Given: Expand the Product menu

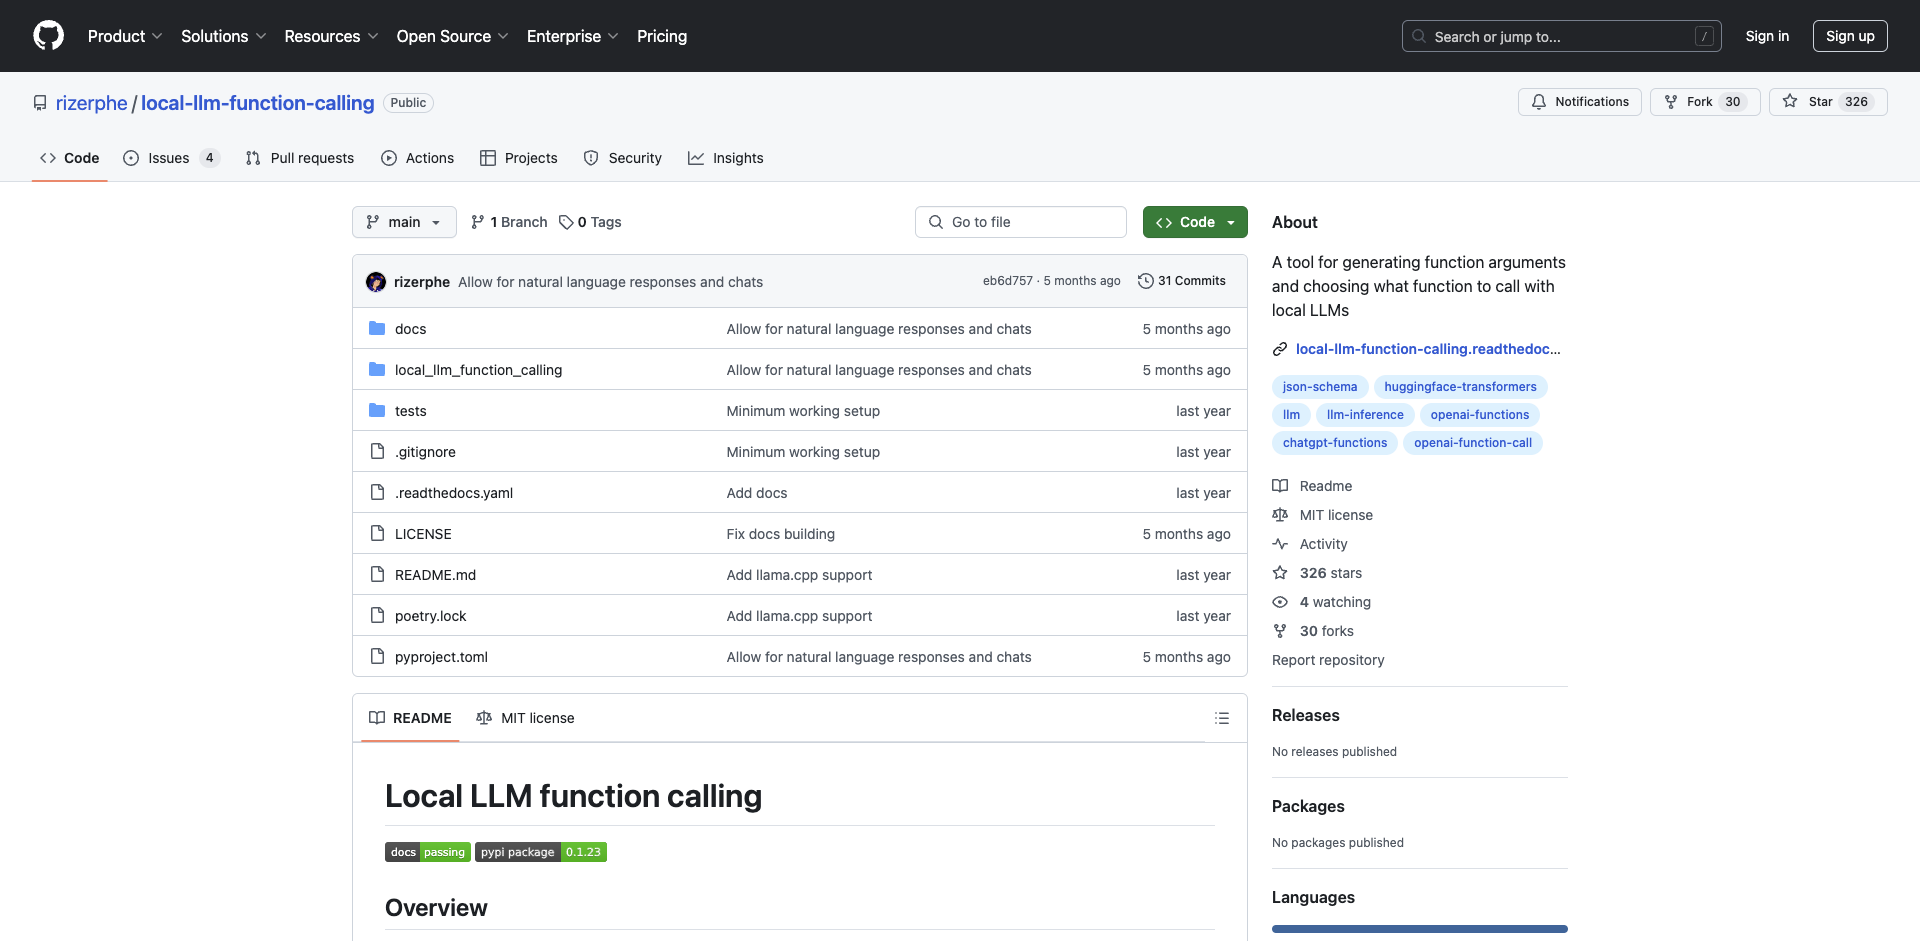Looking at the screenshot, I should [x=125, y=36].
